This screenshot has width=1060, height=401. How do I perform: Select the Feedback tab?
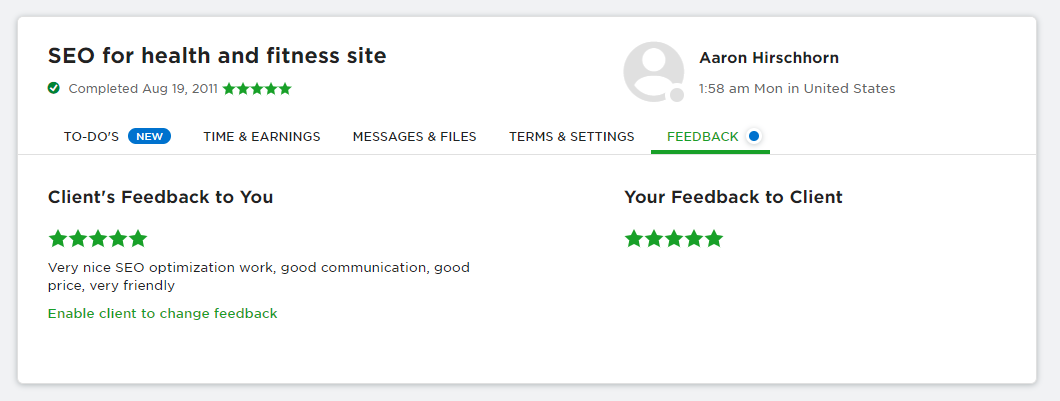click(x=702, y=136)
